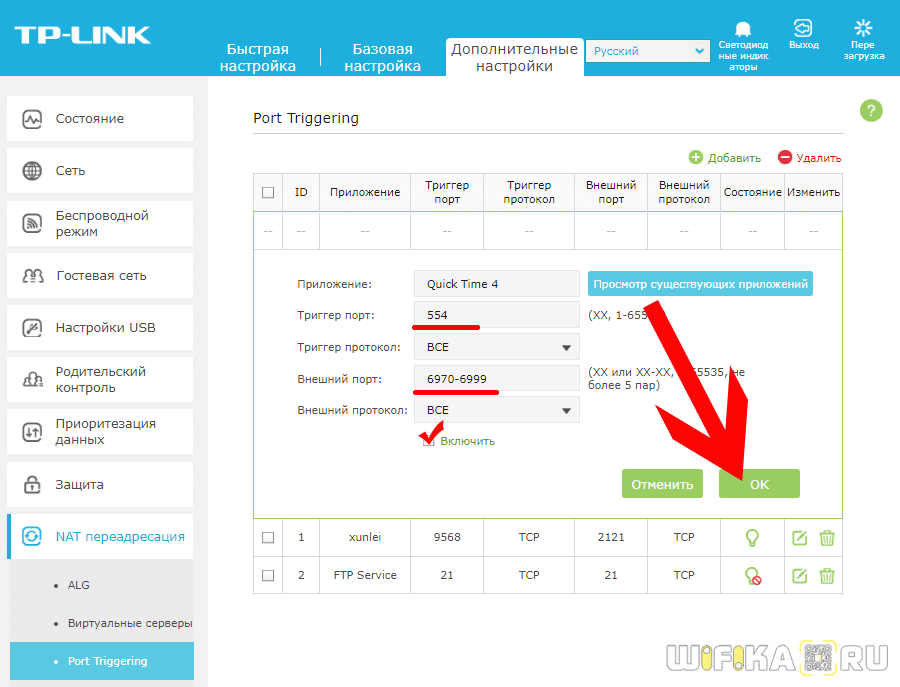Edit the xunlei entry with pencil icon

click(799, 538)
